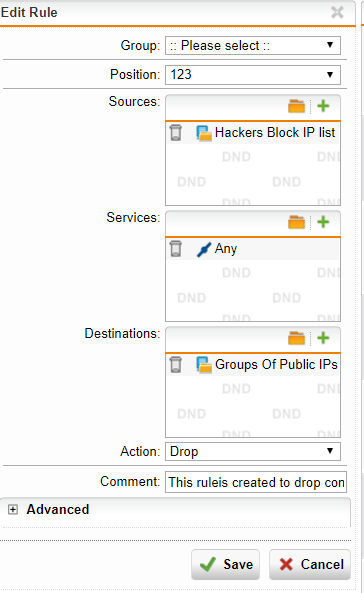The width and height of the screenshot is (364, 593).
Task: Cancel editing the rule
Action: tap(310, 565)
